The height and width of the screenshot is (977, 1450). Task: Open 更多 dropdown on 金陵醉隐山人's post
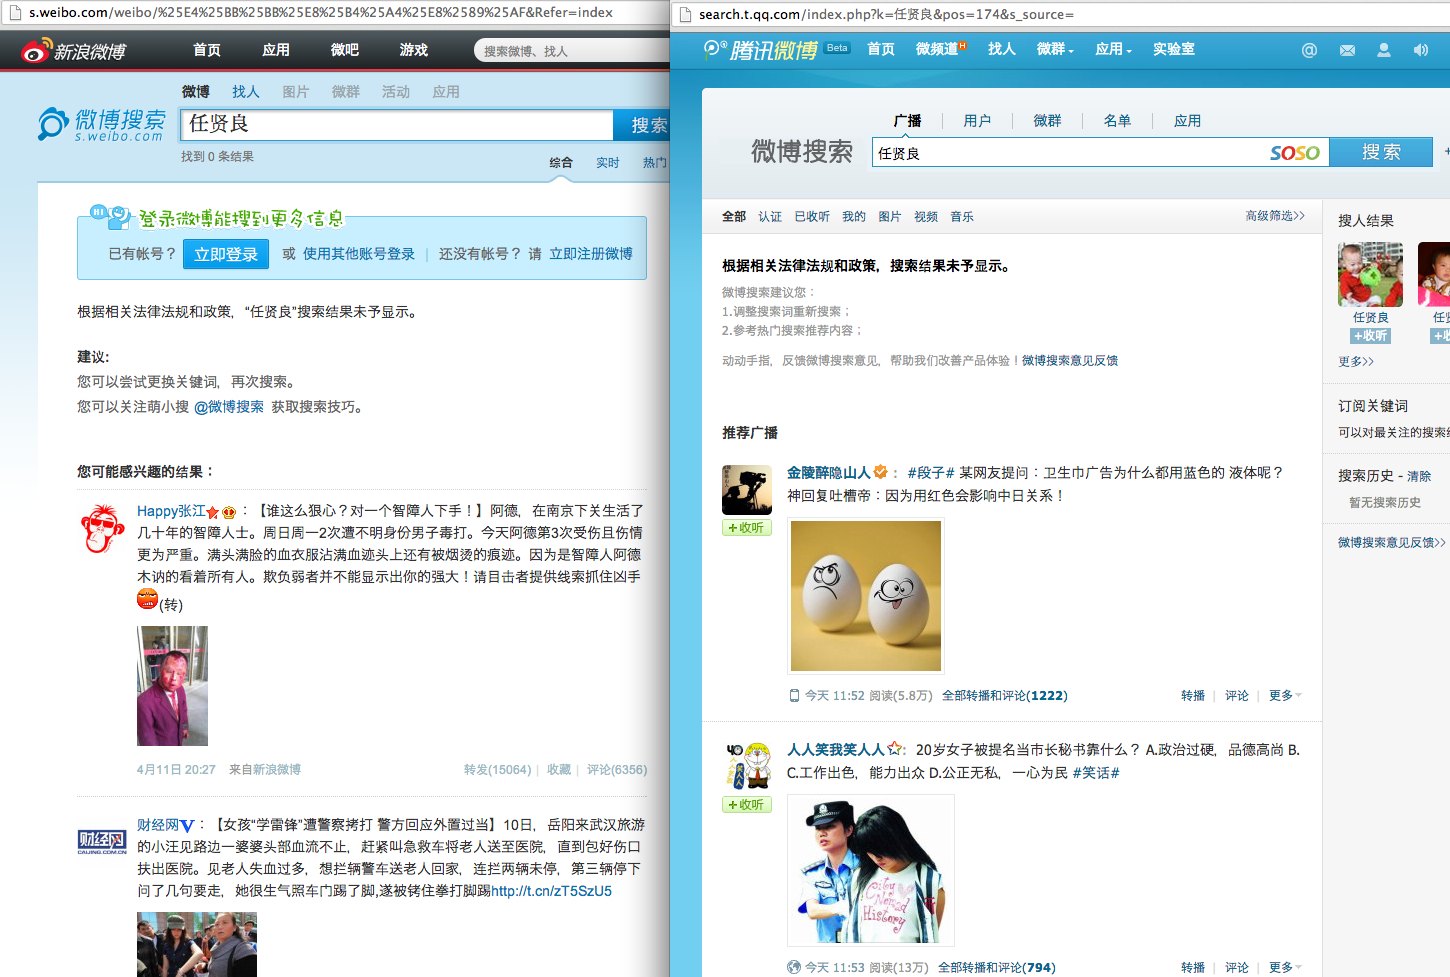pos(1285,696)
